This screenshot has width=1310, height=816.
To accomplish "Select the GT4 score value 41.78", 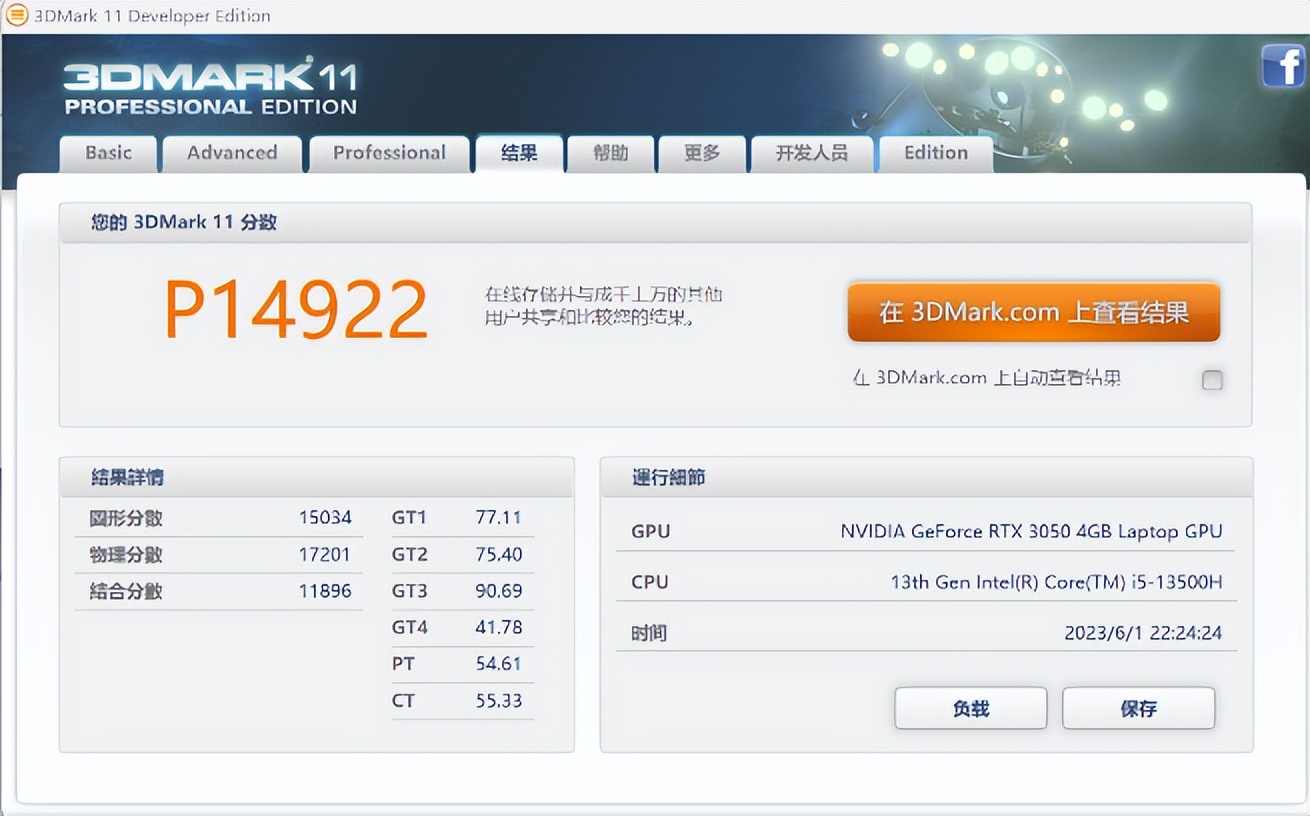I will pos(500,627).
